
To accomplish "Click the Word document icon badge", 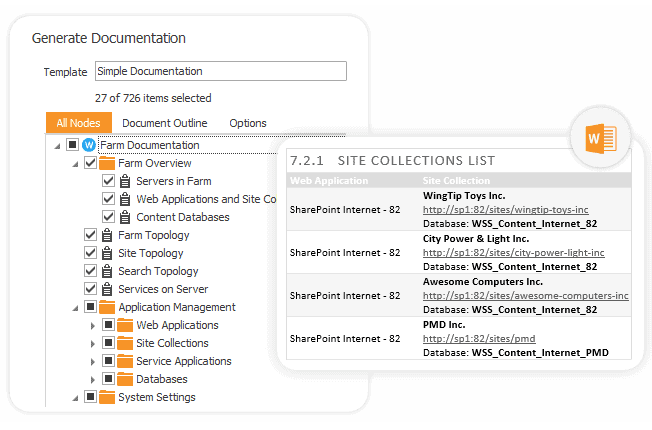I will [600, 138].
